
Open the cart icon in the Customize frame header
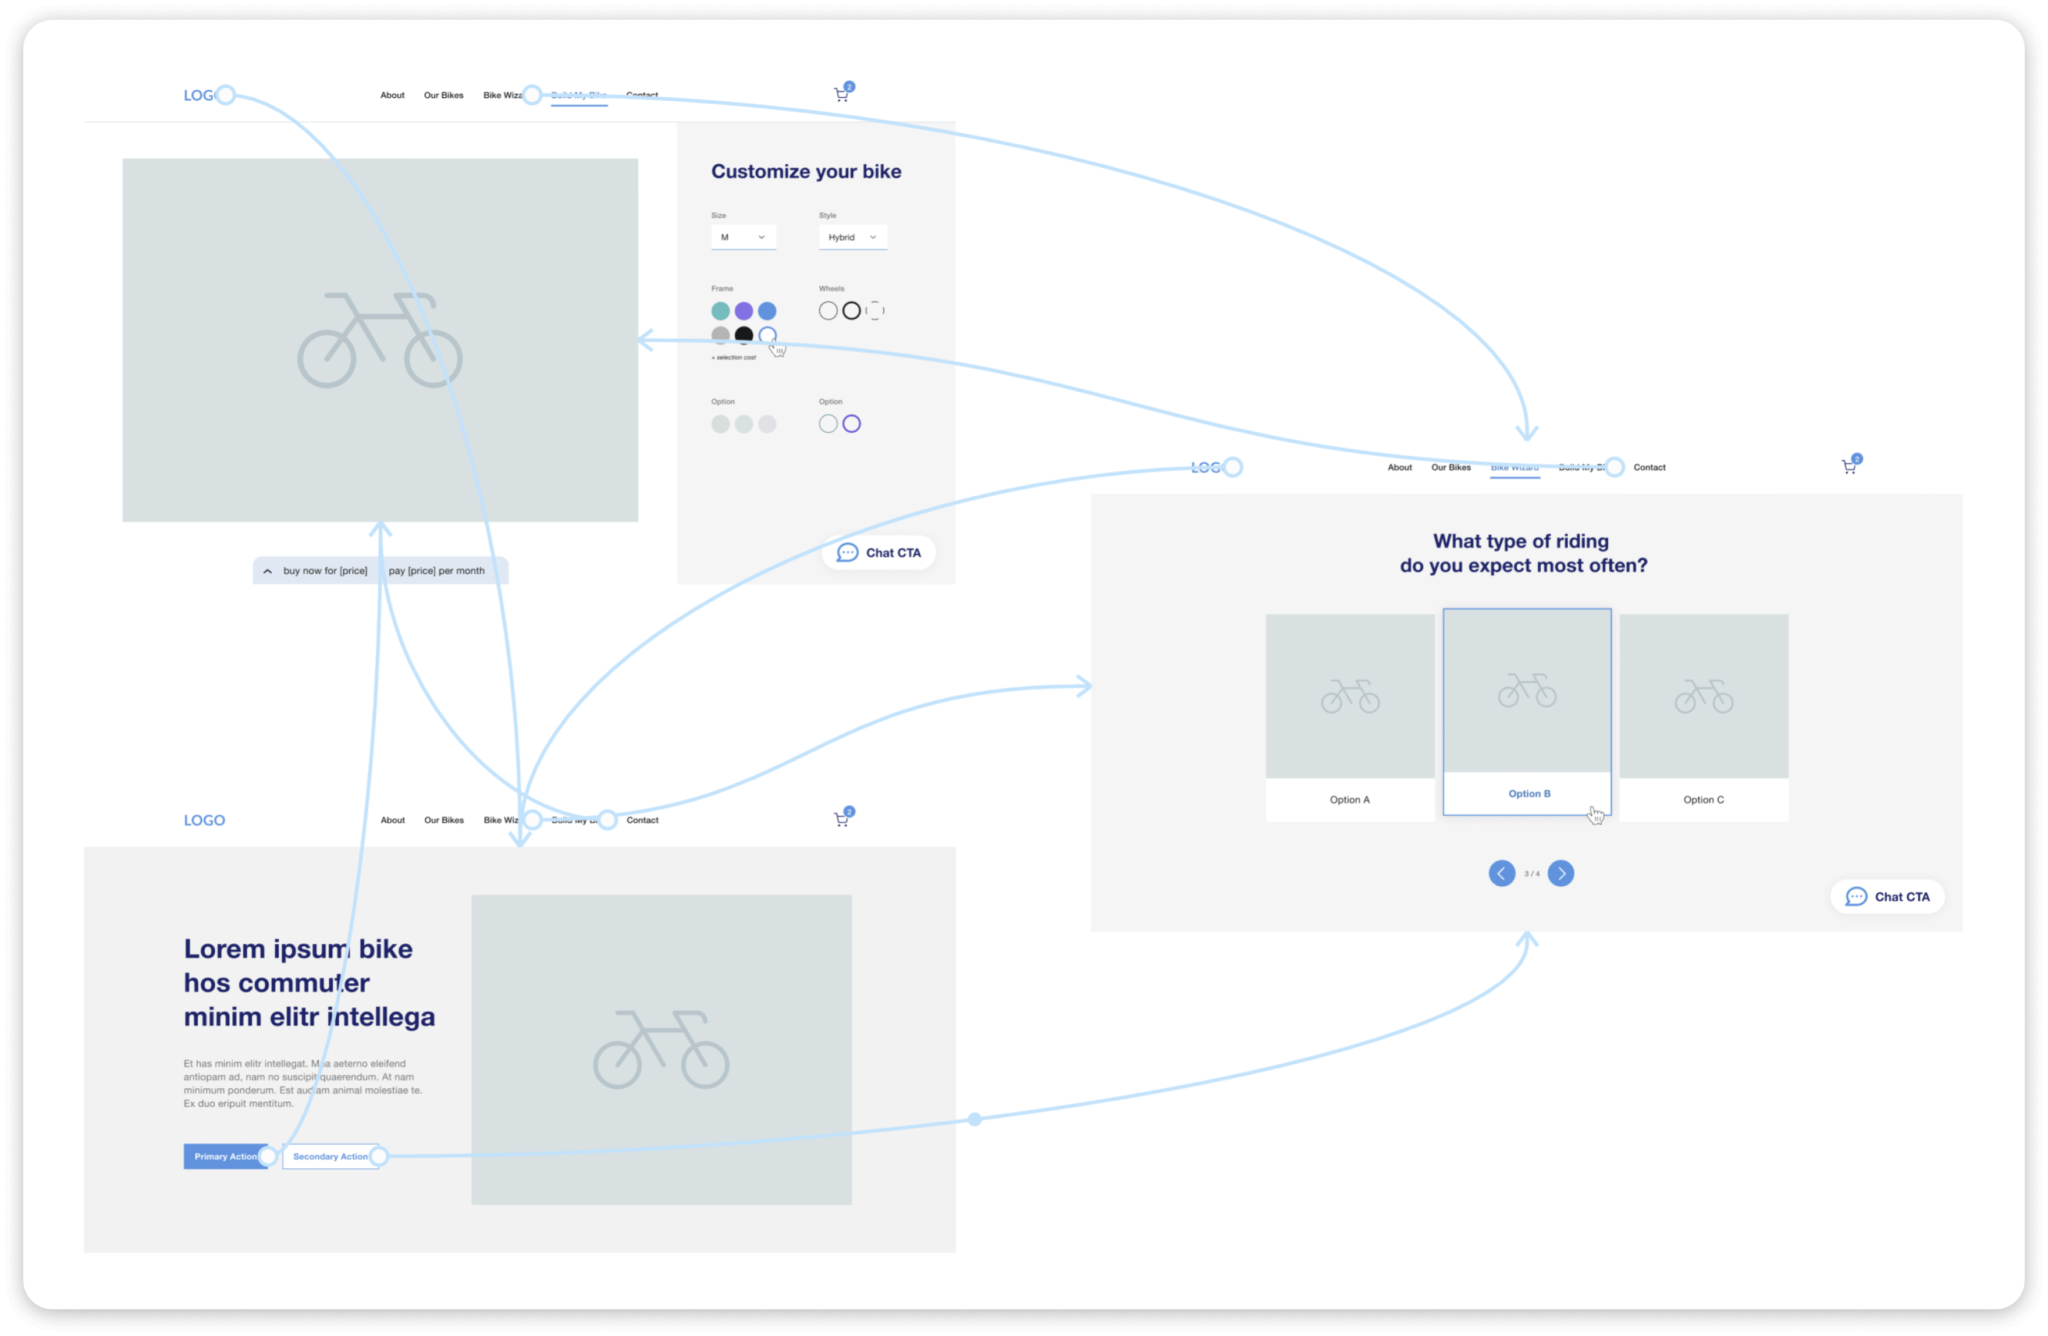click(842, 94)
